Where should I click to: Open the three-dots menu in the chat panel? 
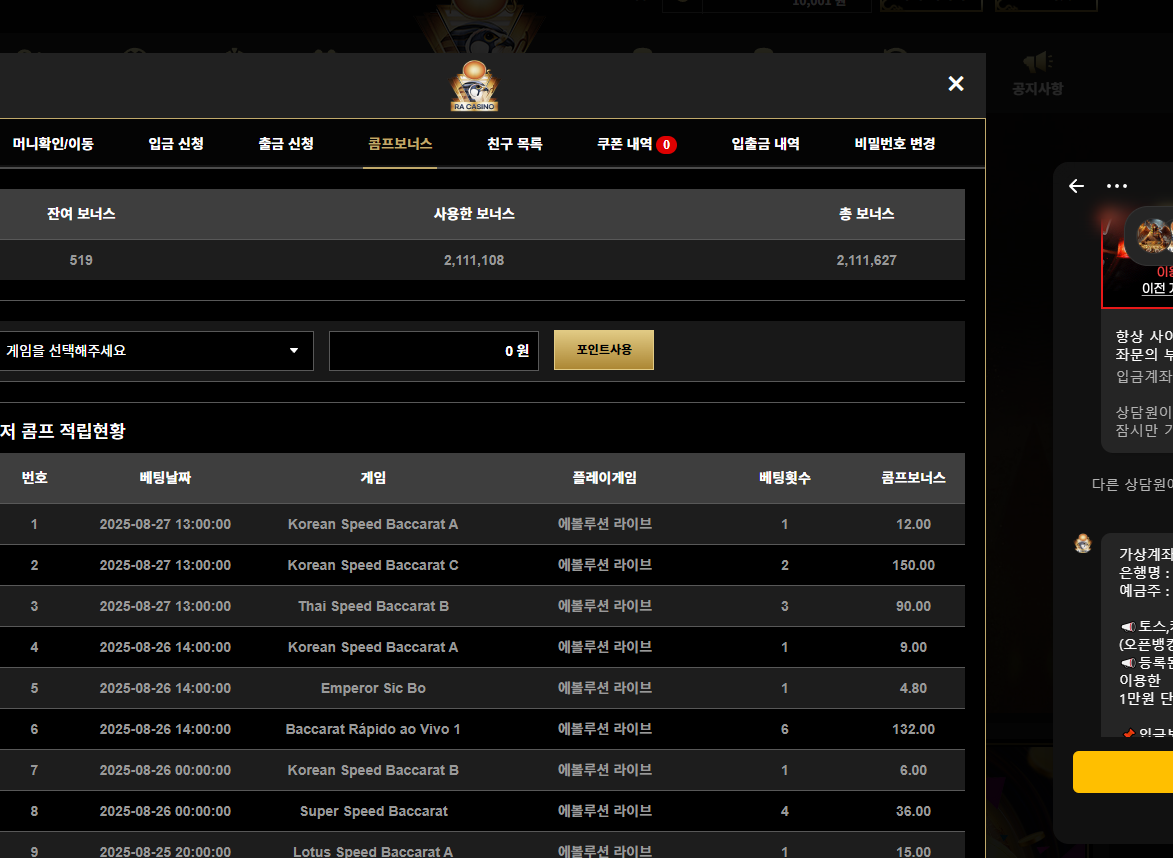[x=1117, y=186]
